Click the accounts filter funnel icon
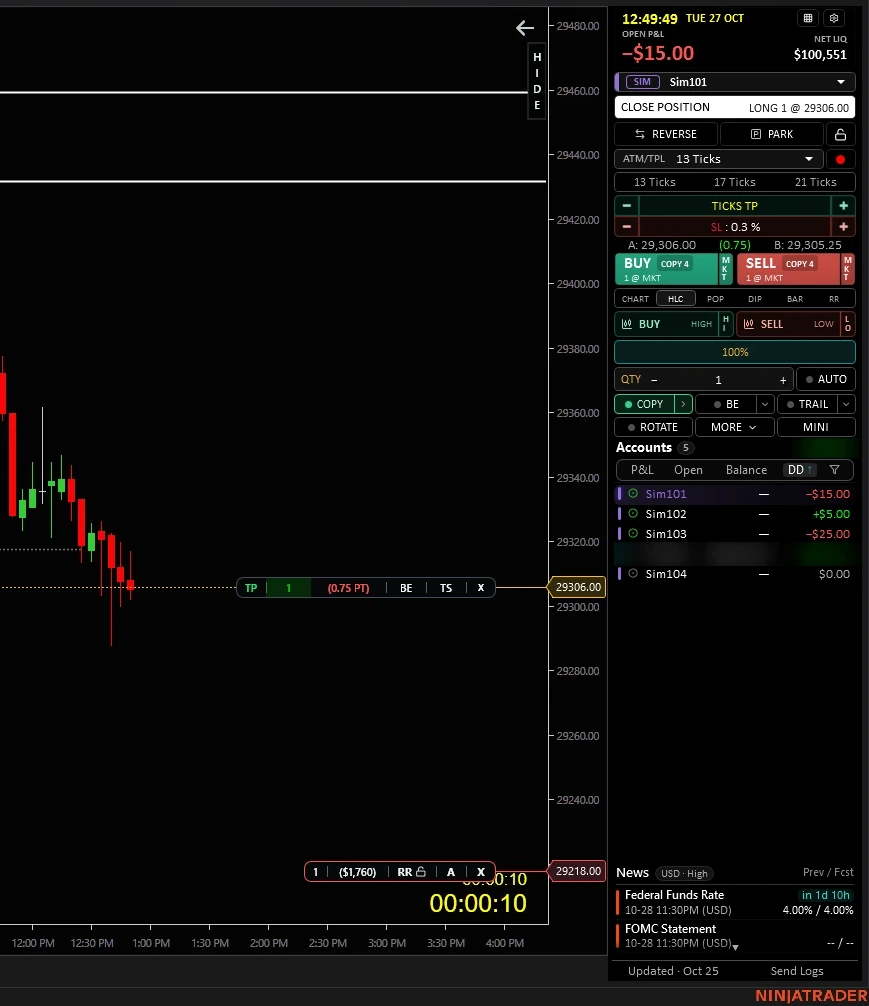The height and width of the screenshot is (1006, 869). (834, 470)
